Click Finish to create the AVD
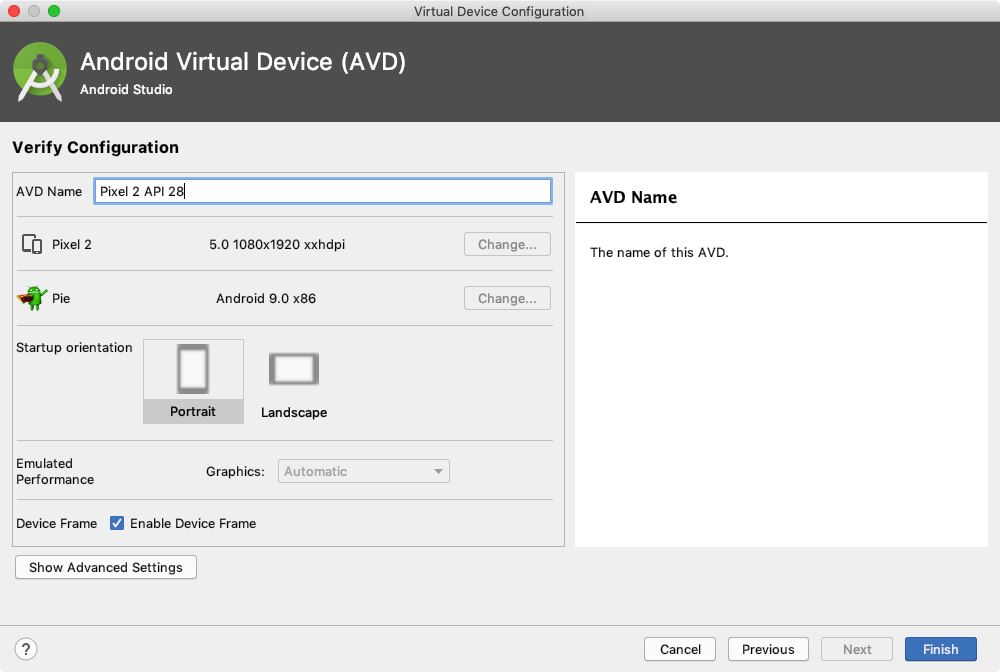This screenshot has width=1000, height=672. click(941, 649)
